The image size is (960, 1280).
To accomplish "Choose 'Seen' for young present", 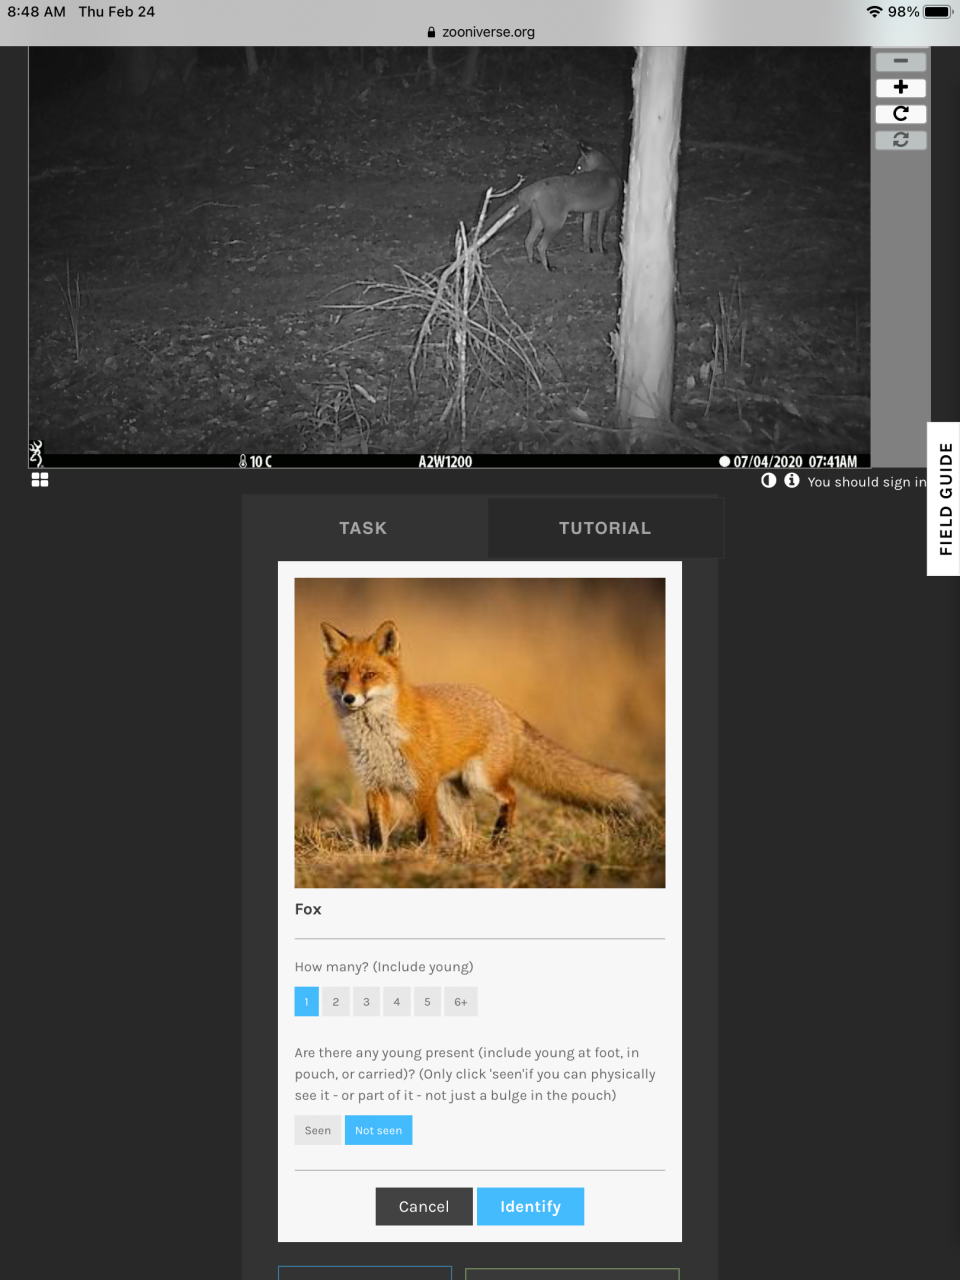I will (318, 1130).
